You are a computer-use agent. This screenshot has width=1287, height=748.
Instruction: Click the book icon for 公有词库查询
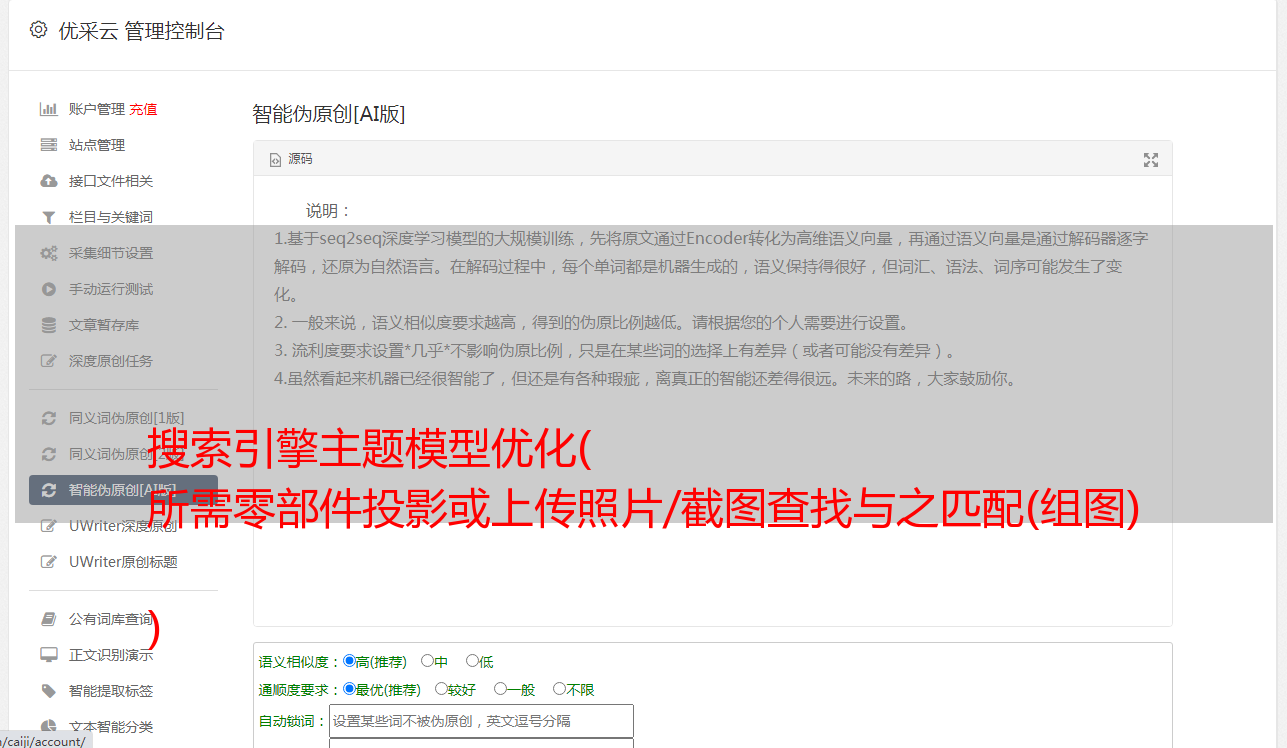pyautogui.click(x=48, y=619)
